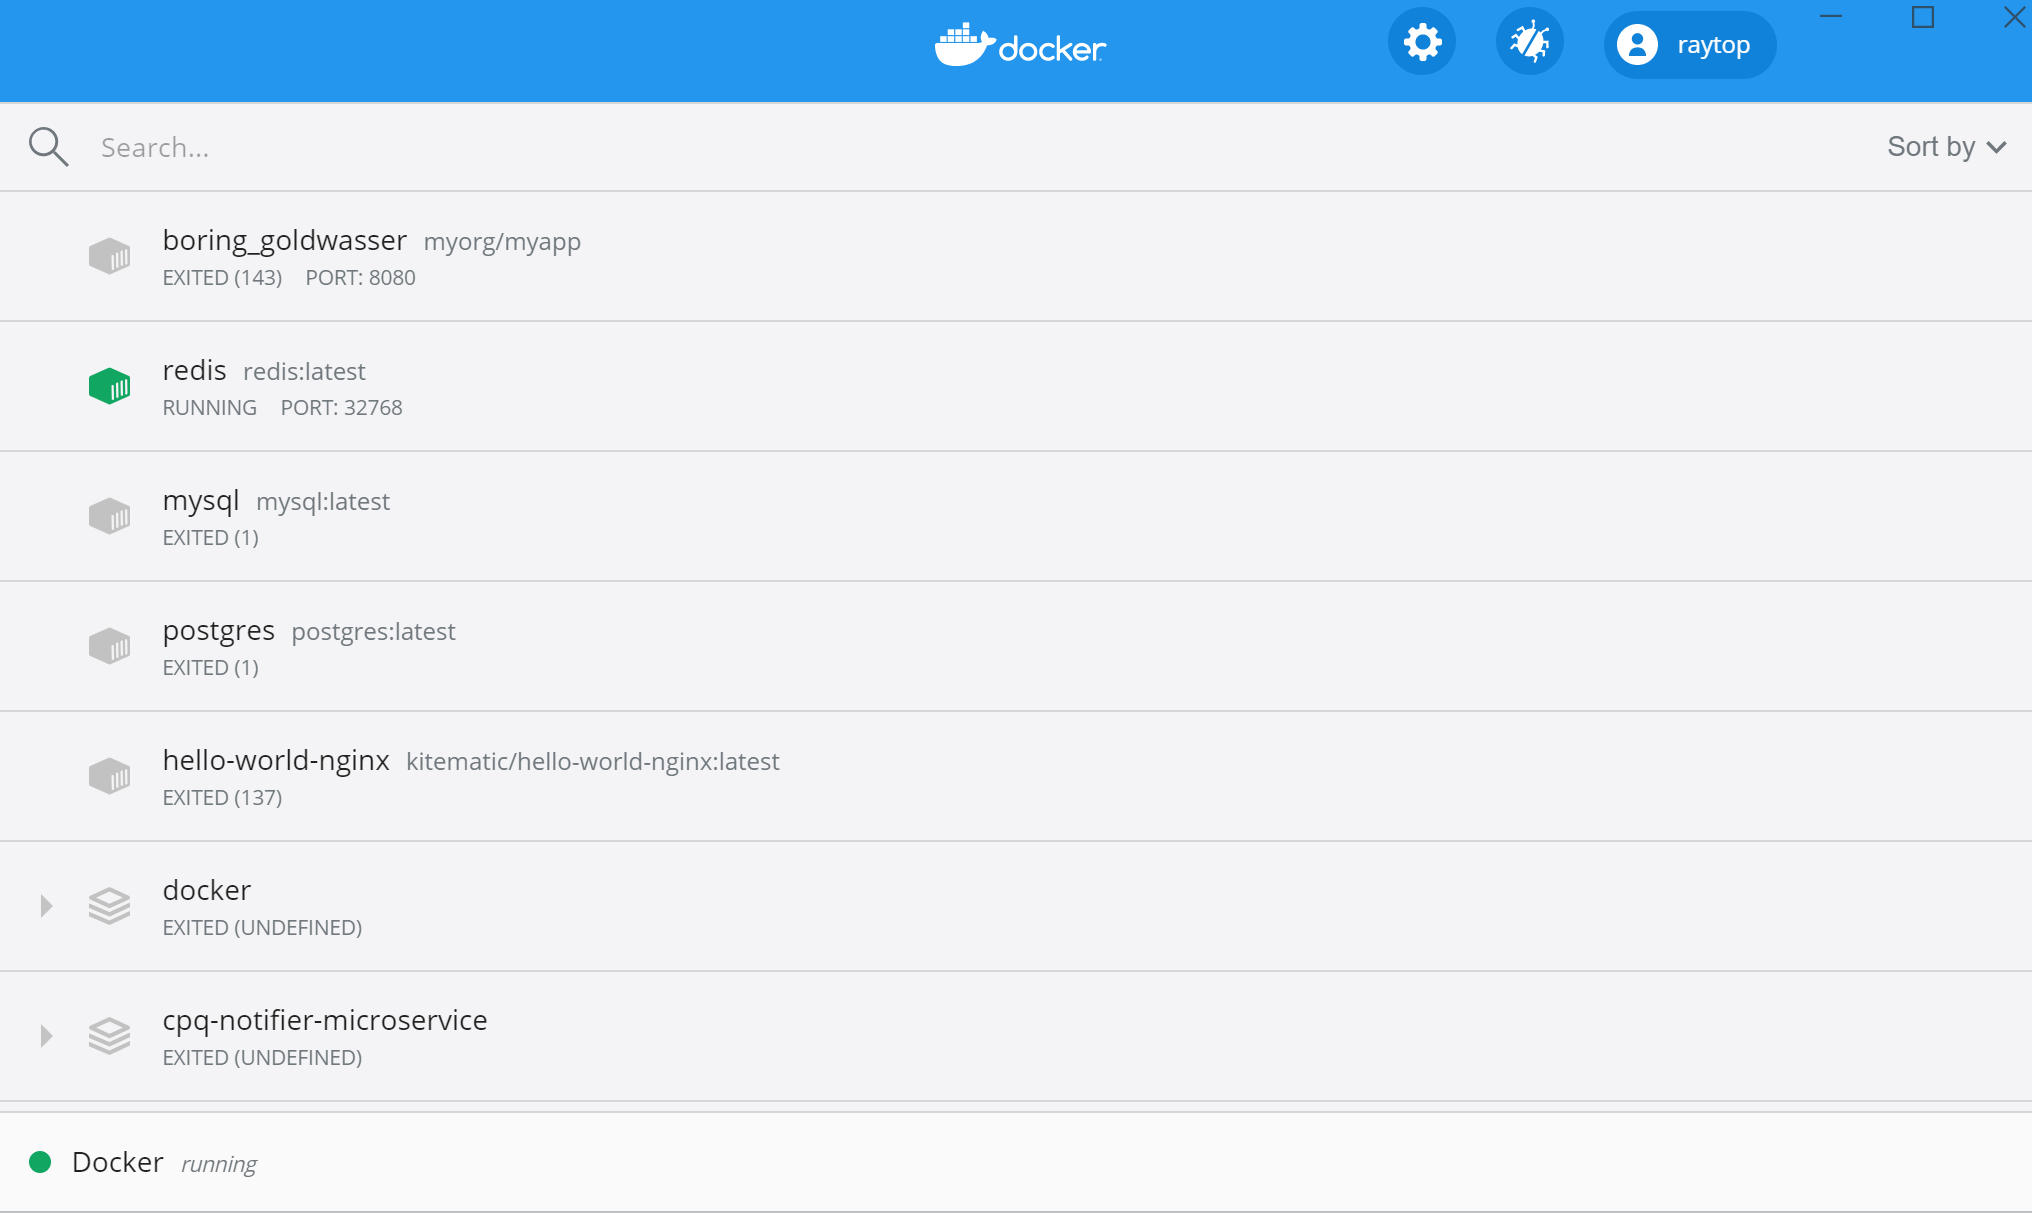2032x1213 pixels.
Task: Click the PORT: 32768 label for redis
Action: coord(340,407)
